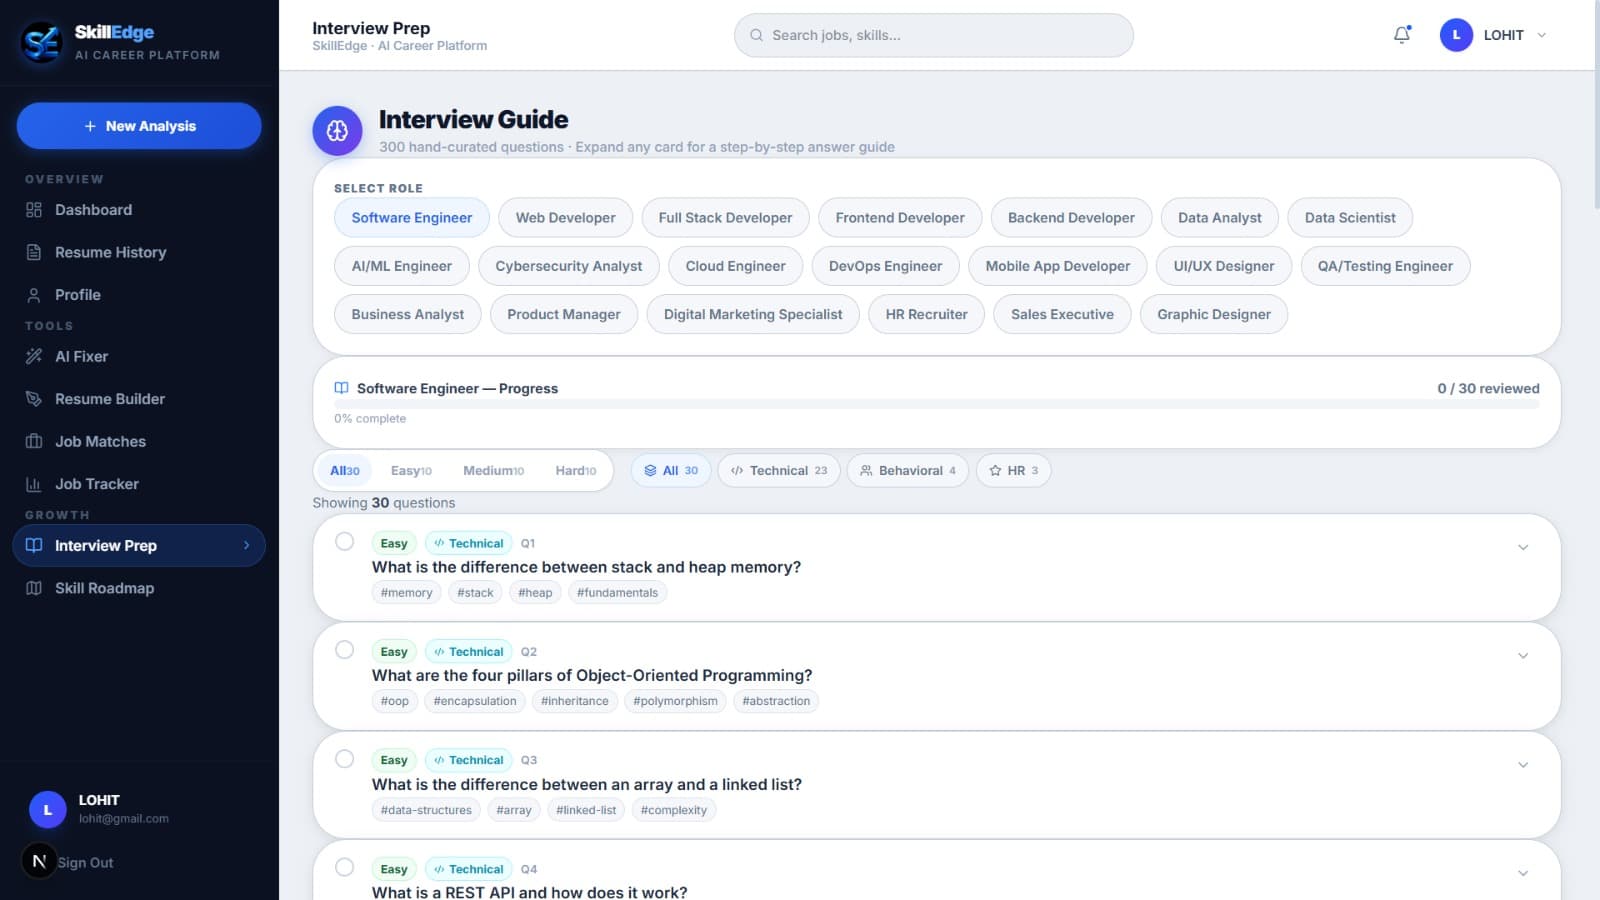1600x900 pixels.
Task: Filter questions by Medium difficulty
Action: tap(493, 471)
